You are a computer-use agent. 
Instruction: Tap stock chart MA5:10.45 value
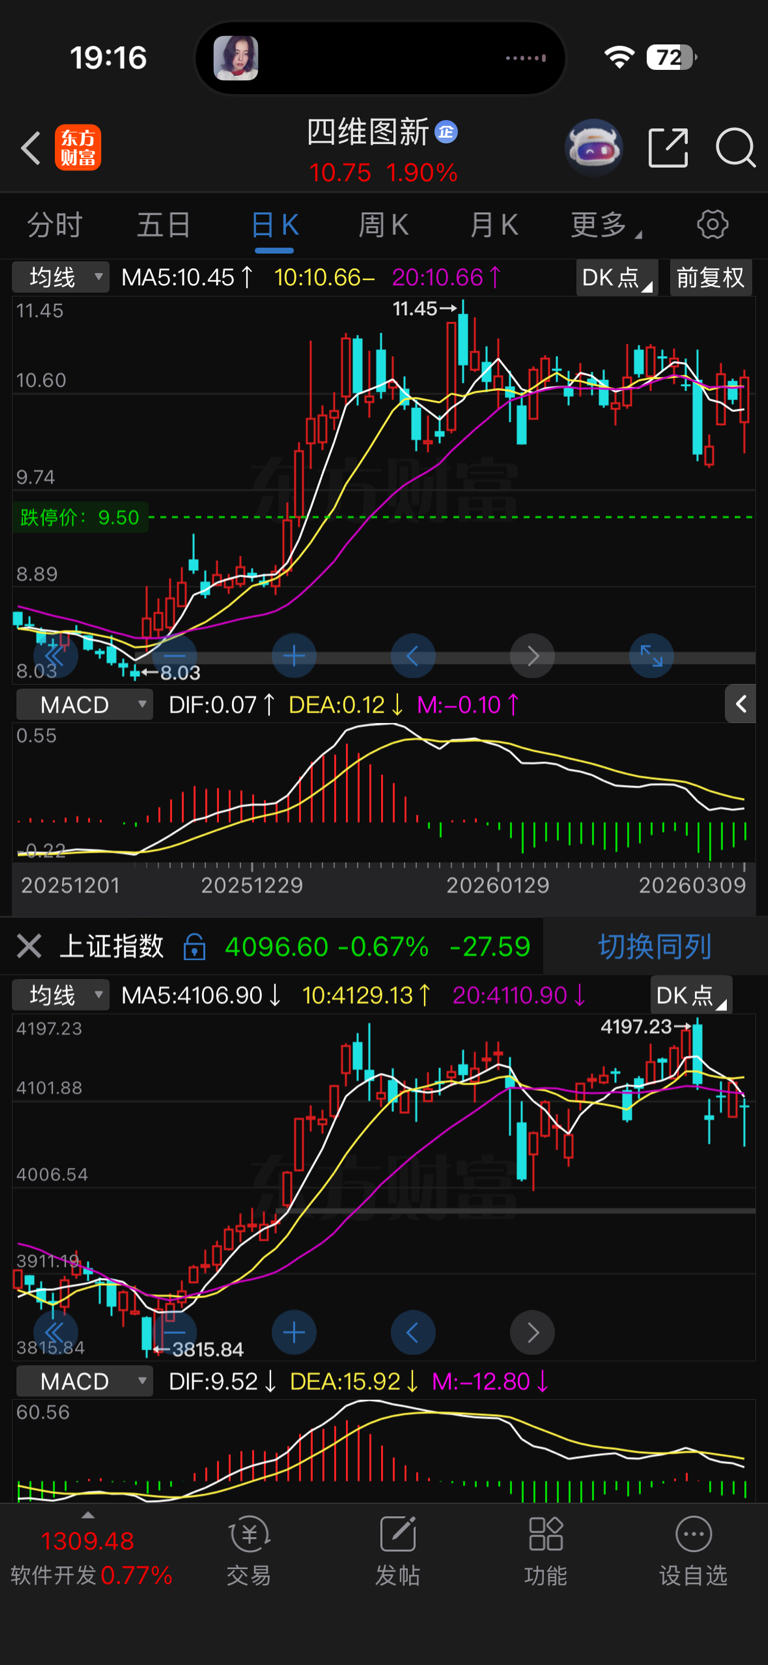(187, 277)
